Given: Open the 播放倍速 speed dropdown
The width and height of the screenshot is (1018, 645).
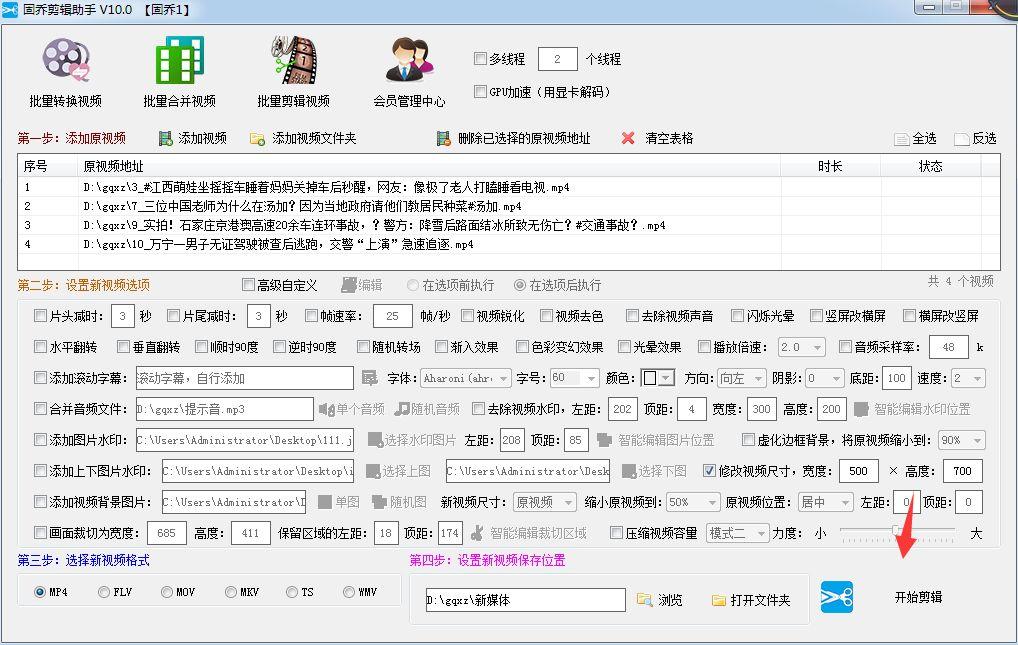Looking at the screenshot, I should pyautogui.click(x=802, y=347).
